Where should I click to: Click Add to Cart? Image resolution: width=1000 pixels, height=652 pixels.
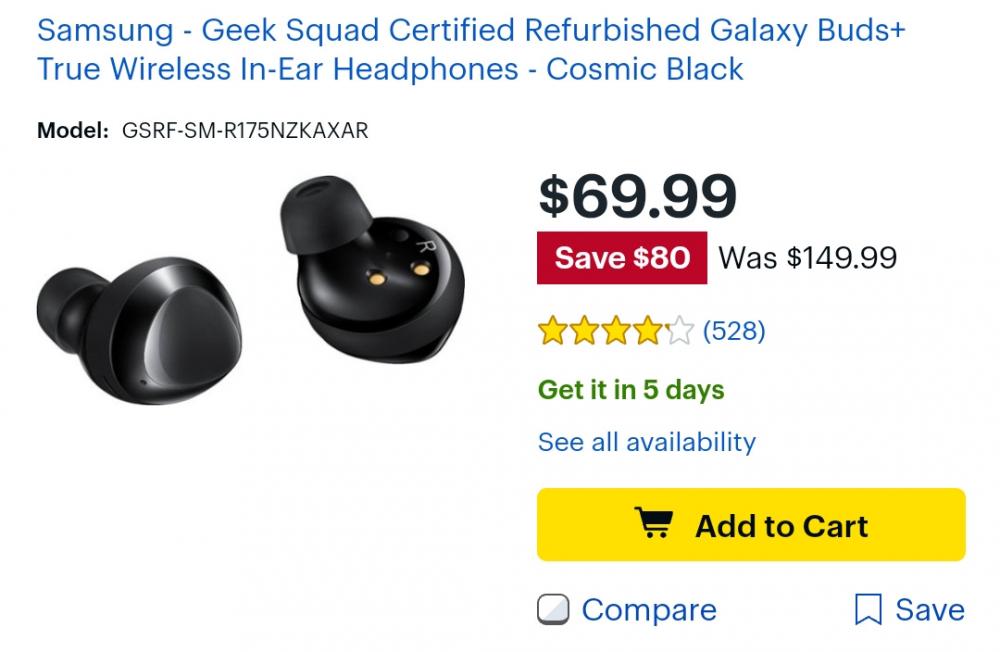click(752, 524)
